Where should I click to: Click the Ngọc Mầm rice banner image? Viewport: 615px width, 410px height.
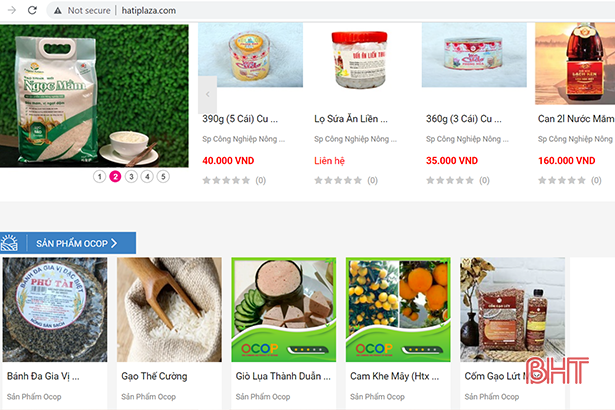[94, 96]
